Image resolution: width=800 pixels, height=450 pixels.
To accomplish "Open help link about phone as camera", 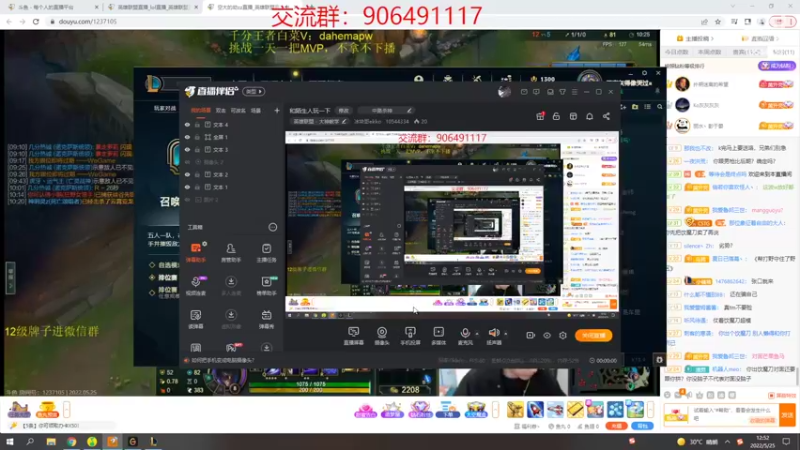I will click(x=222, y=360).
